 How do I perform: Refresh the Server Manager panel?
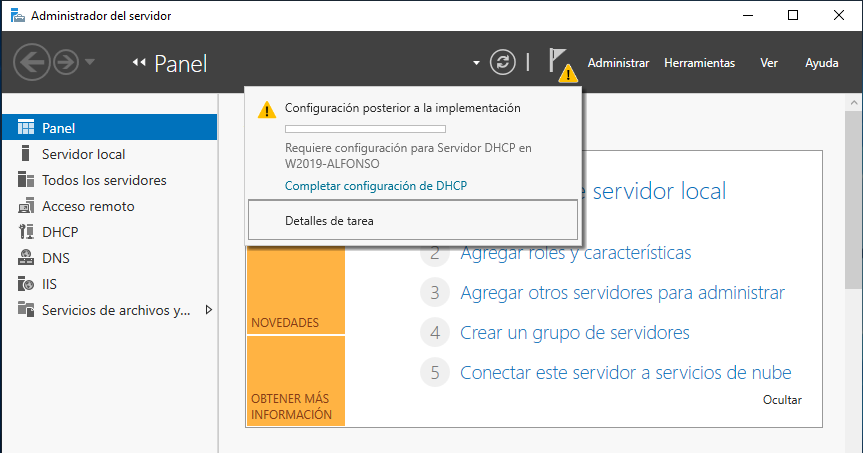(502, 62)
